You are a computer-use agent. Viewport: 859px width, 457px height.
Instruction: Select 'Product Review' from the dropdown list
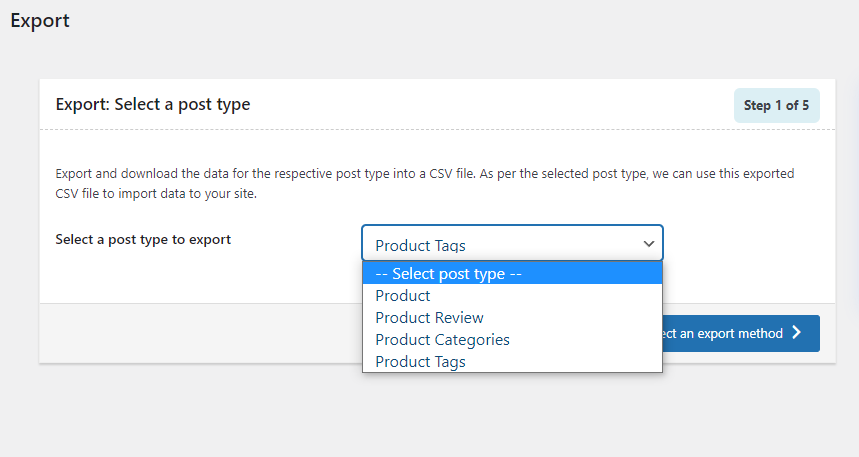click(x=429, y=318)
